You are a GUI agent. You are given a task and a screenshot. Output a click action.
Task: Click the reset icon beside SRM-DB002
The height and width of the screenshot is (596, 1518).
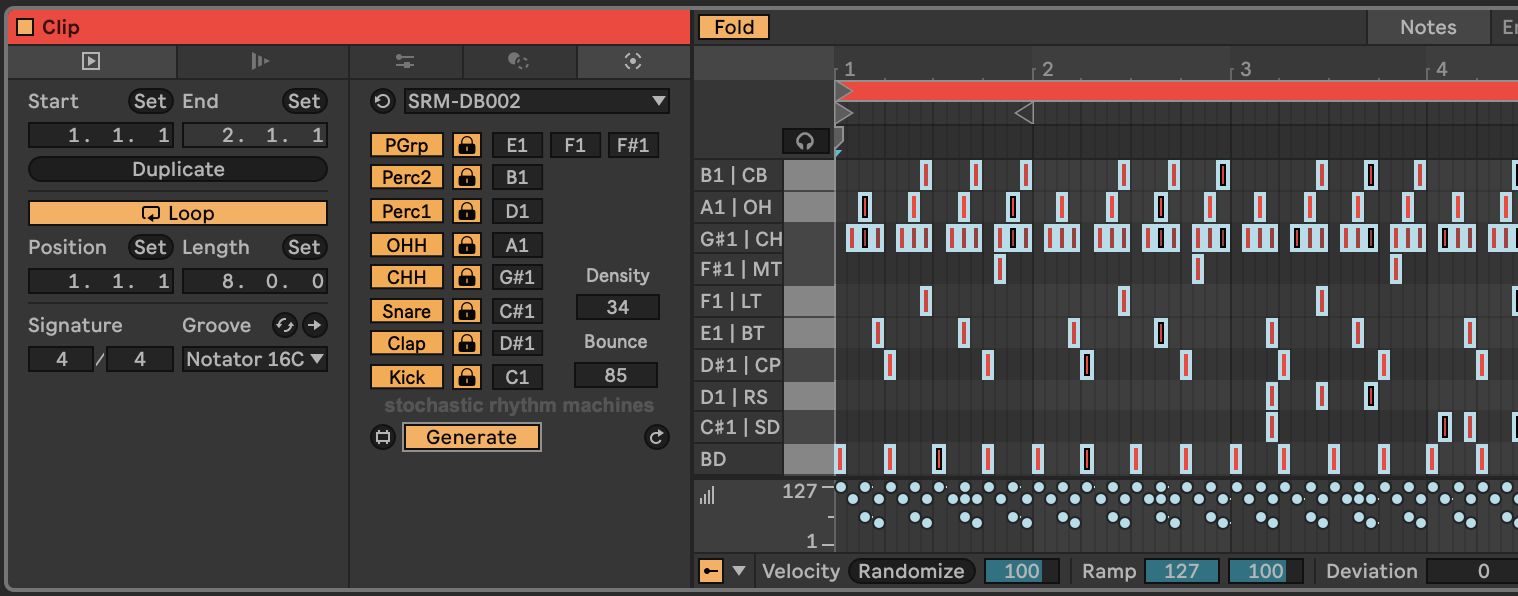383,101
